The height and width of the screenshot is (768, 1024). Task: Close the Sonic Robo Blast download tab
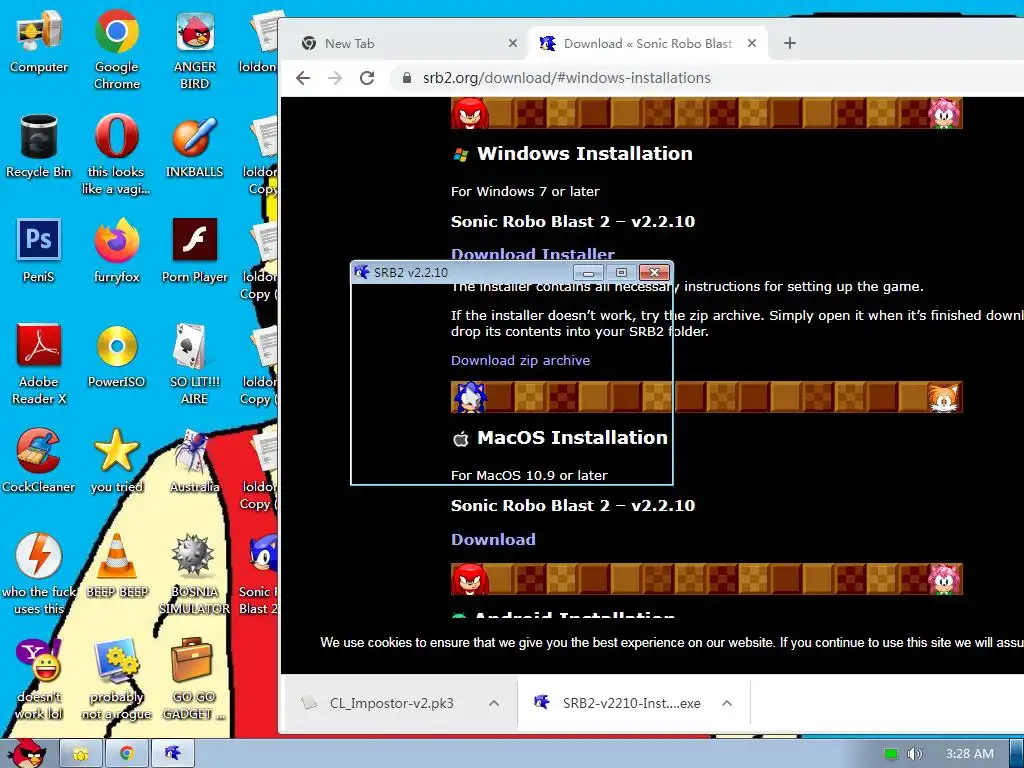[x=752, y=43]
